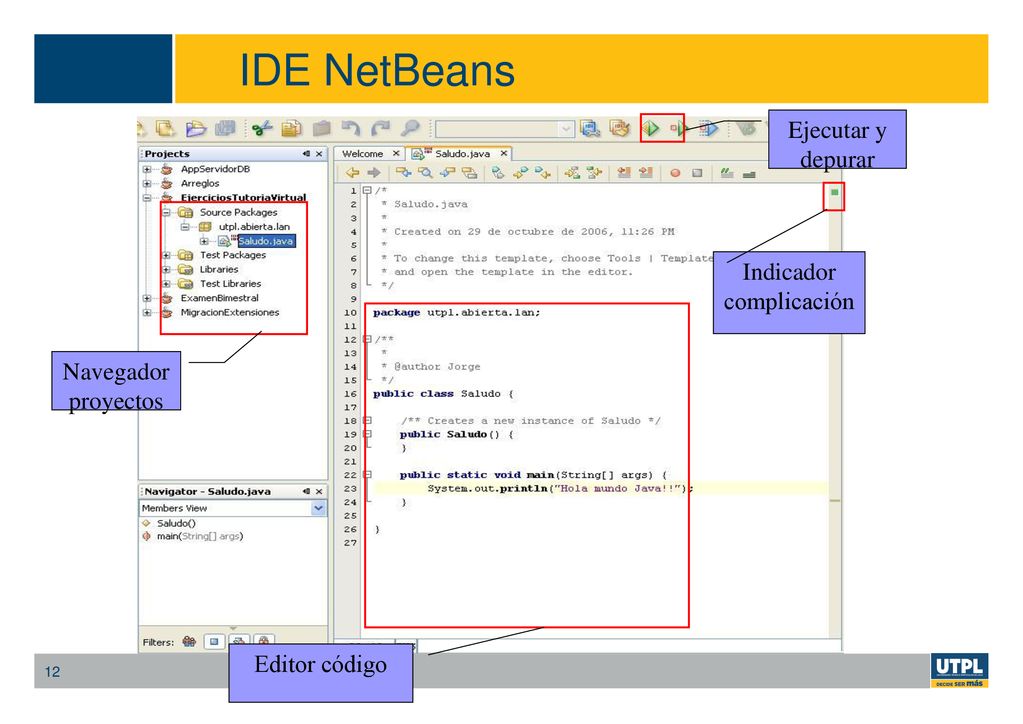Select the Test Packages folder
The width and height of the screenshot is (1023, 724).
click(233, 255)
